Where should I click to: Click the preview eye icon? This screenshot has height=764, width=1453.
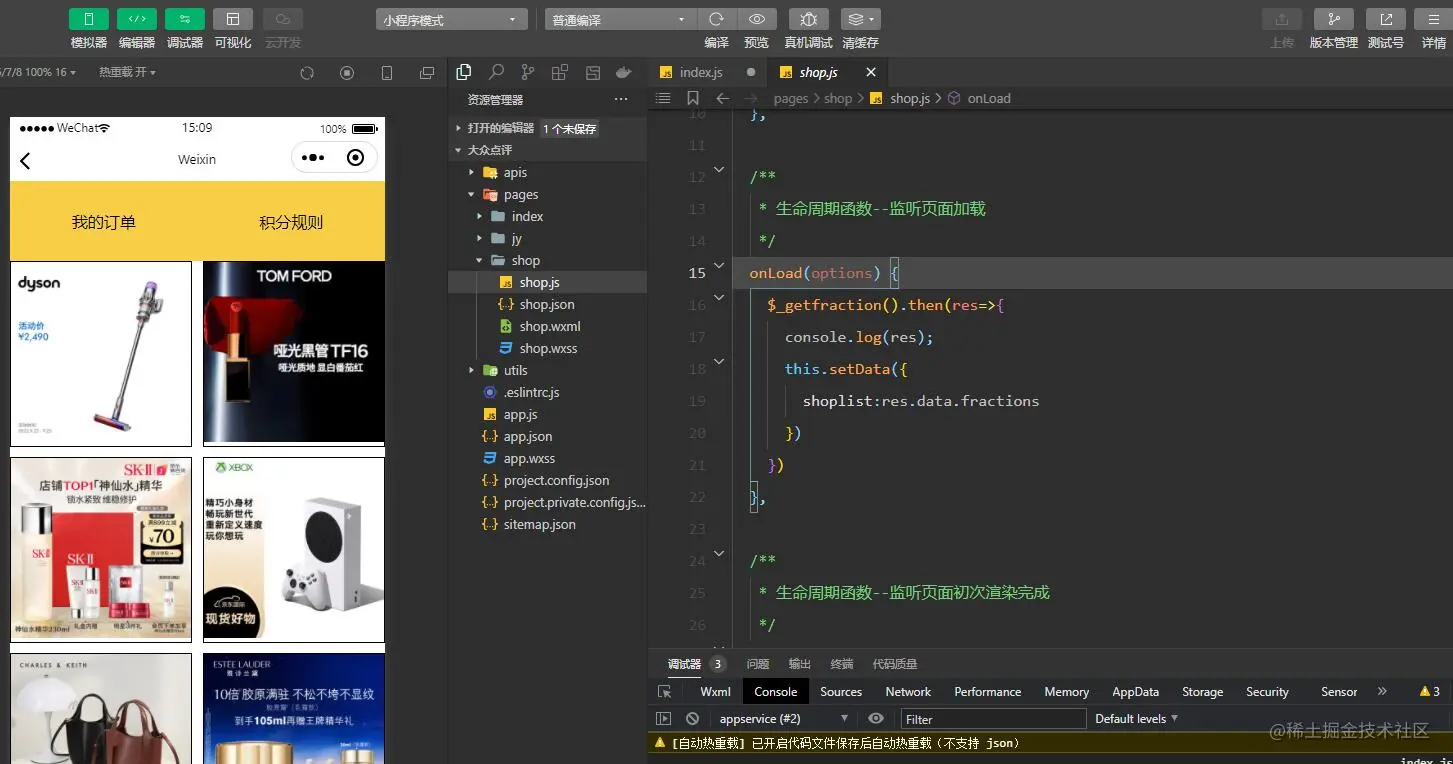click(757, 19)
